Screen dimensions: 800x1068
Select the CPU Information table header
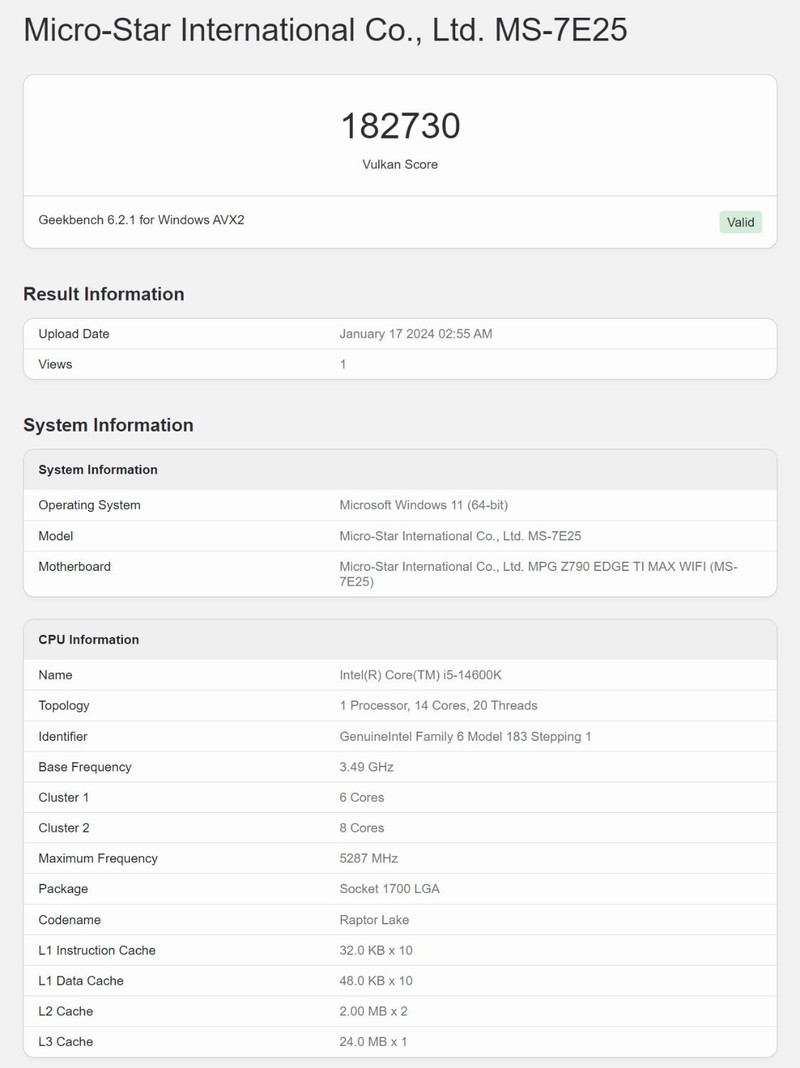pyautogui.click(x=89, y=640)
